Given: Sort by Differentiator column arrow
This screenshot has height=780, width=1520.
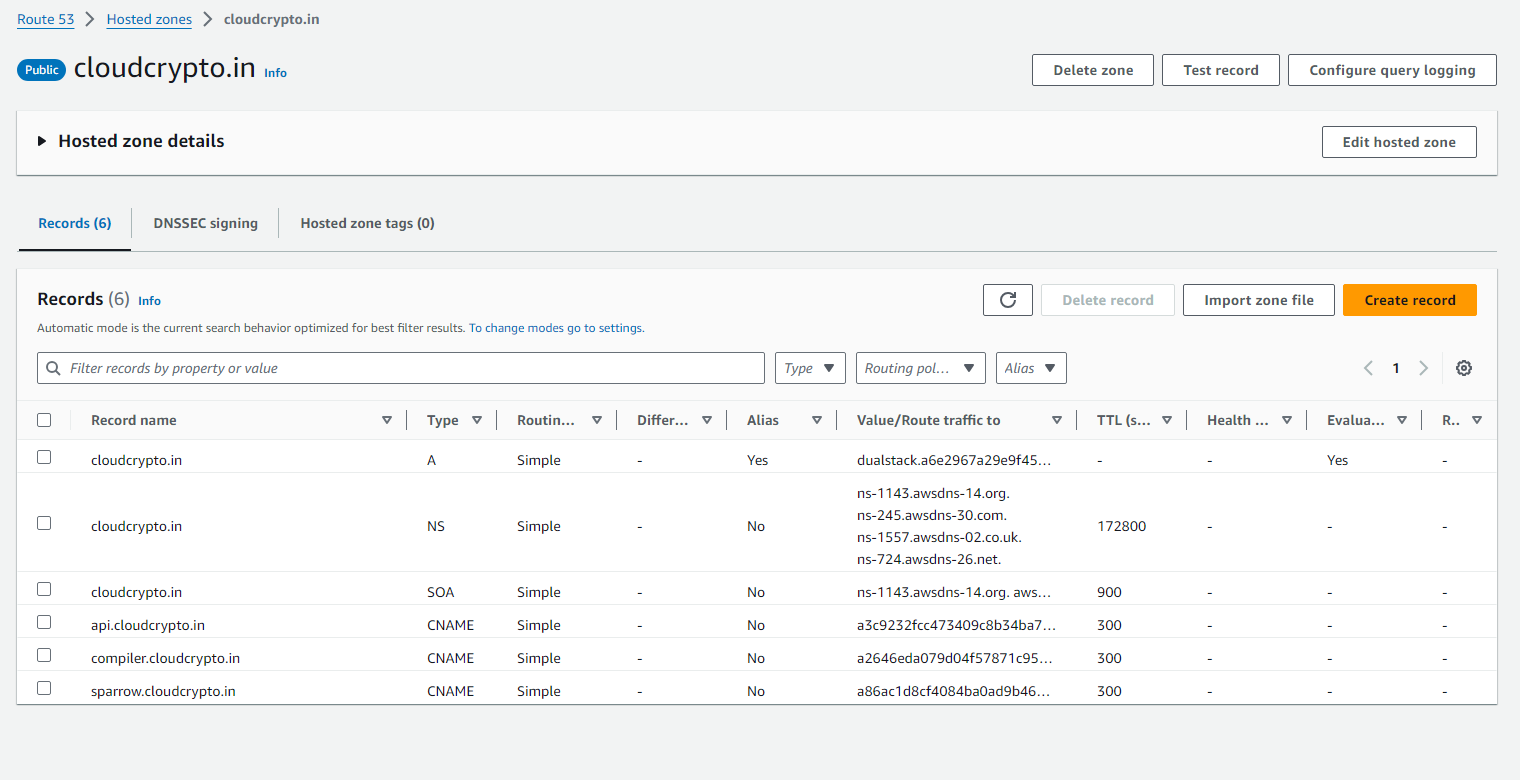Looking at the screenshot, I should [707, 421].
